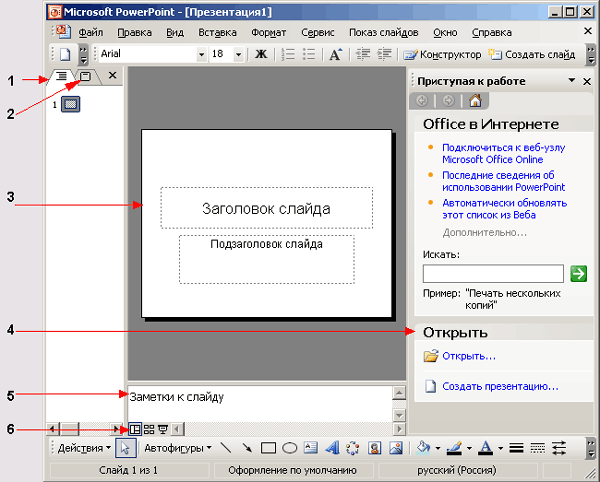Viewport: 600px width, 482px height.
Task: Switch to Slide Sorter view
Action: 149,429
